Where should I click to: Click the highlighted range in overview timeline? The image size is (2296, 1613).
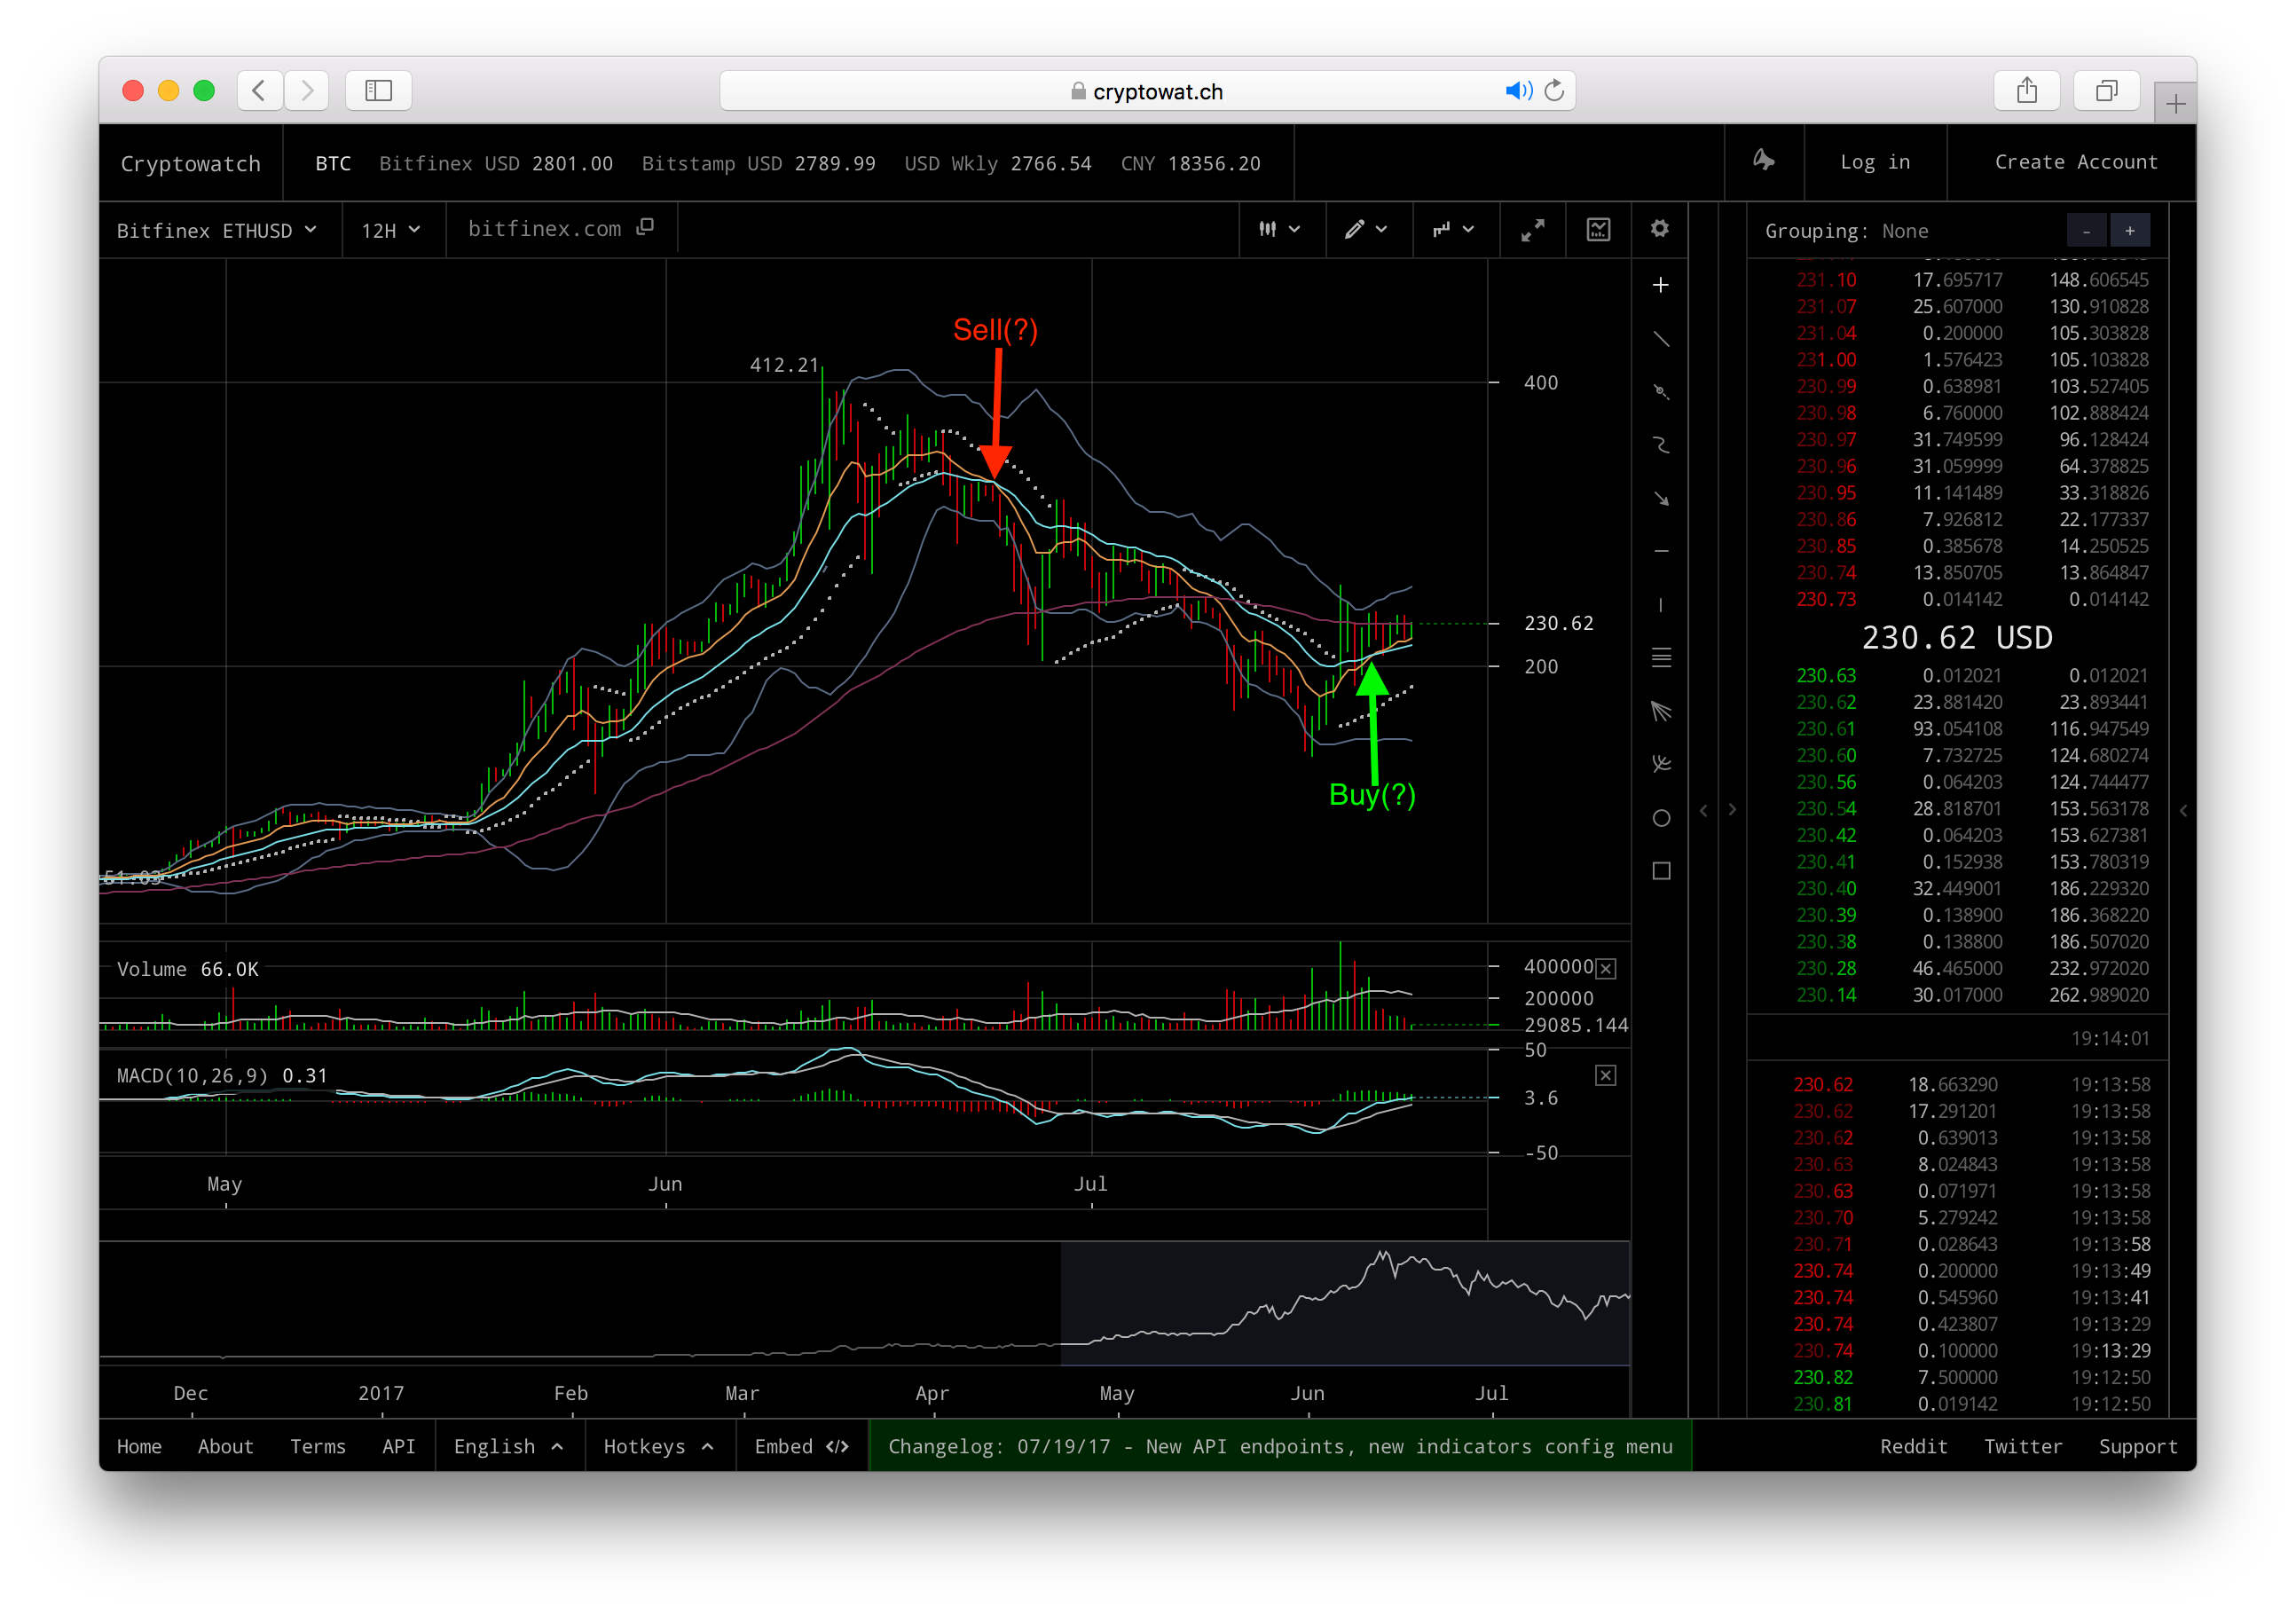[x=1345, y=1303]
